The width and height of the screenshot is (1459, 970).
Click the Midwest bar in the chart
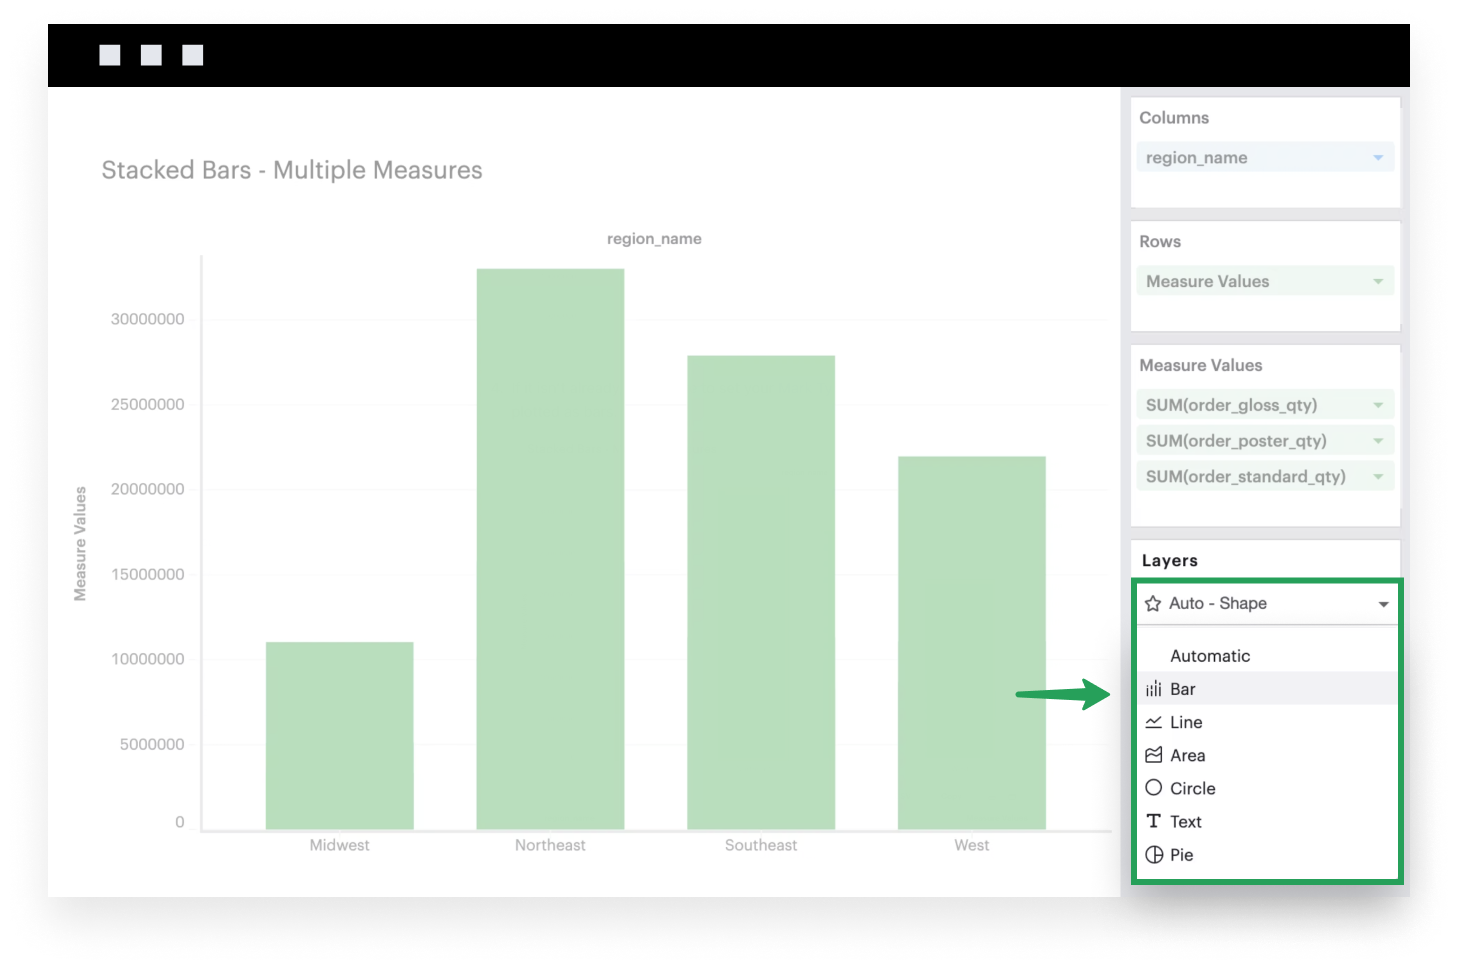pos(339,735)
